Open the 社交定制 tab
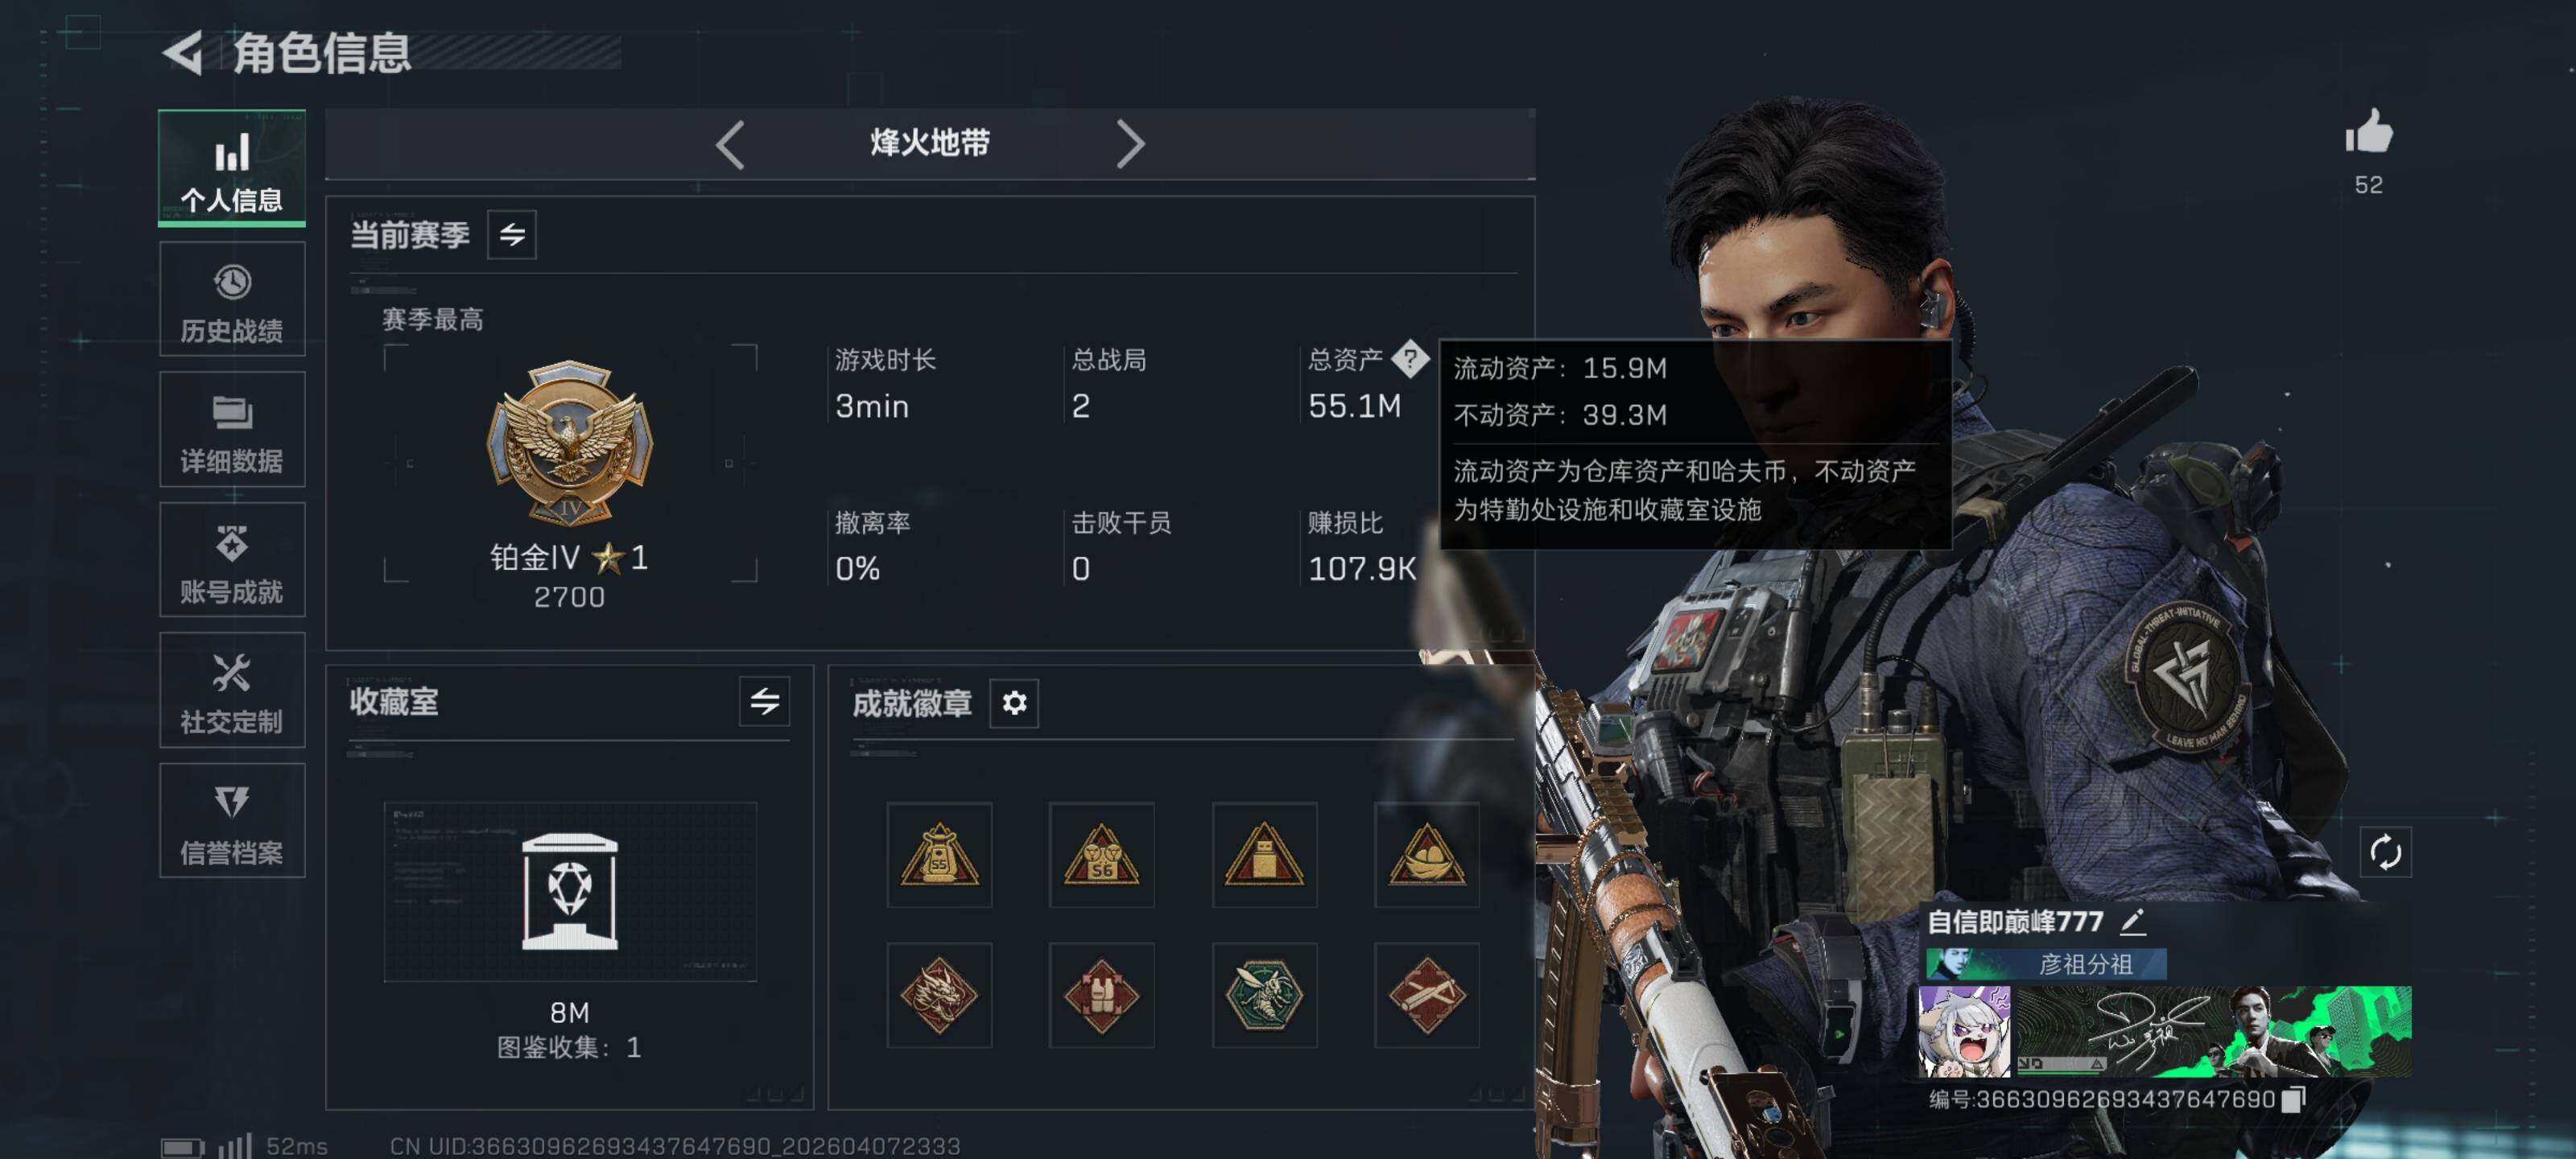2576x1159 pixels. (232, 690)
